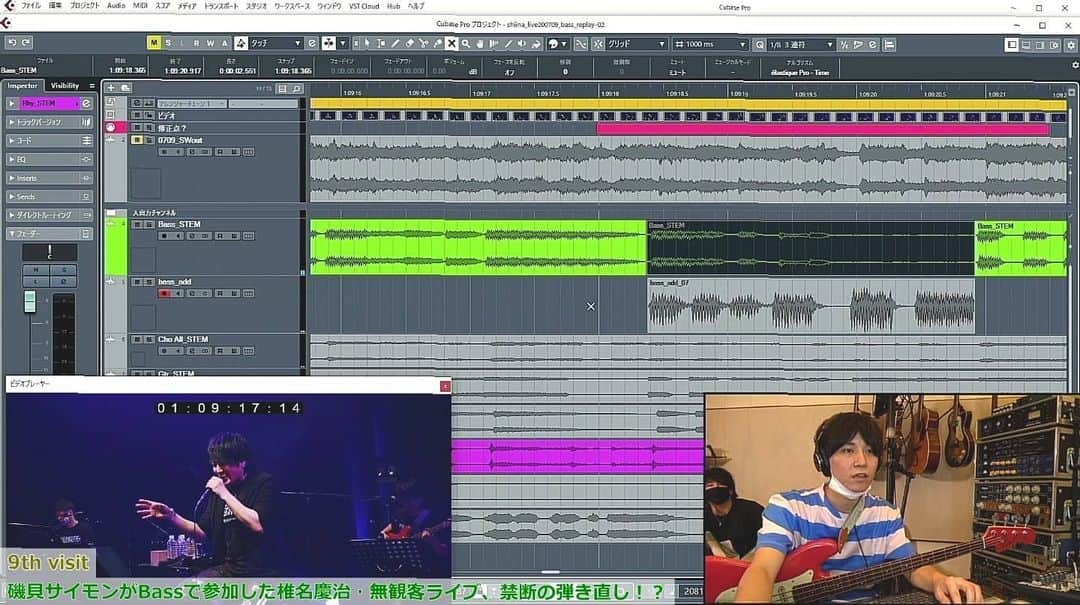The height and width of the screenshot is (605, 1080).
Task: Open the ファイル menu
Action: coord(31,6)
